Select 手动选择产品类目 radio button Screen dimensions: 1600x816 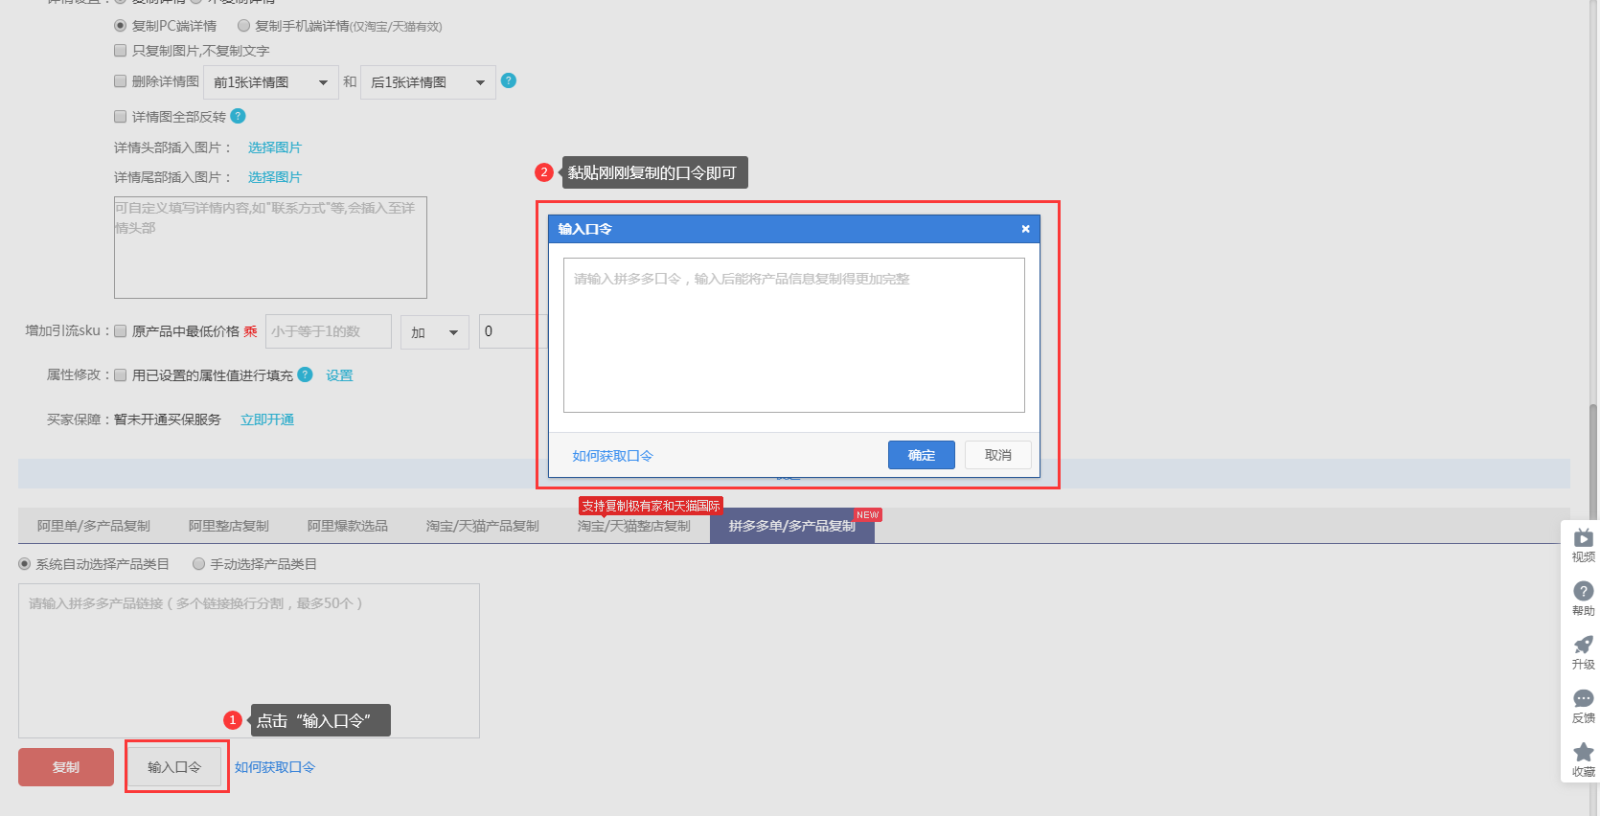click(198, 564)
